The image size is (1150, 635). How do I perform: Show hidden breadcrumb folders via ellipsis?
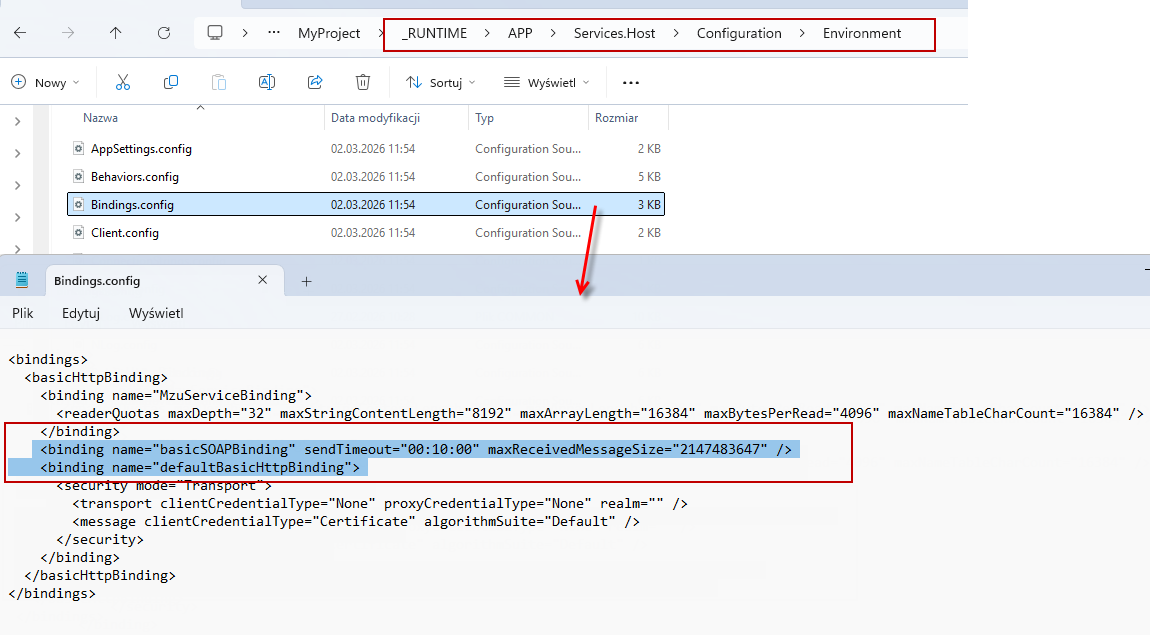coord(274,33)
